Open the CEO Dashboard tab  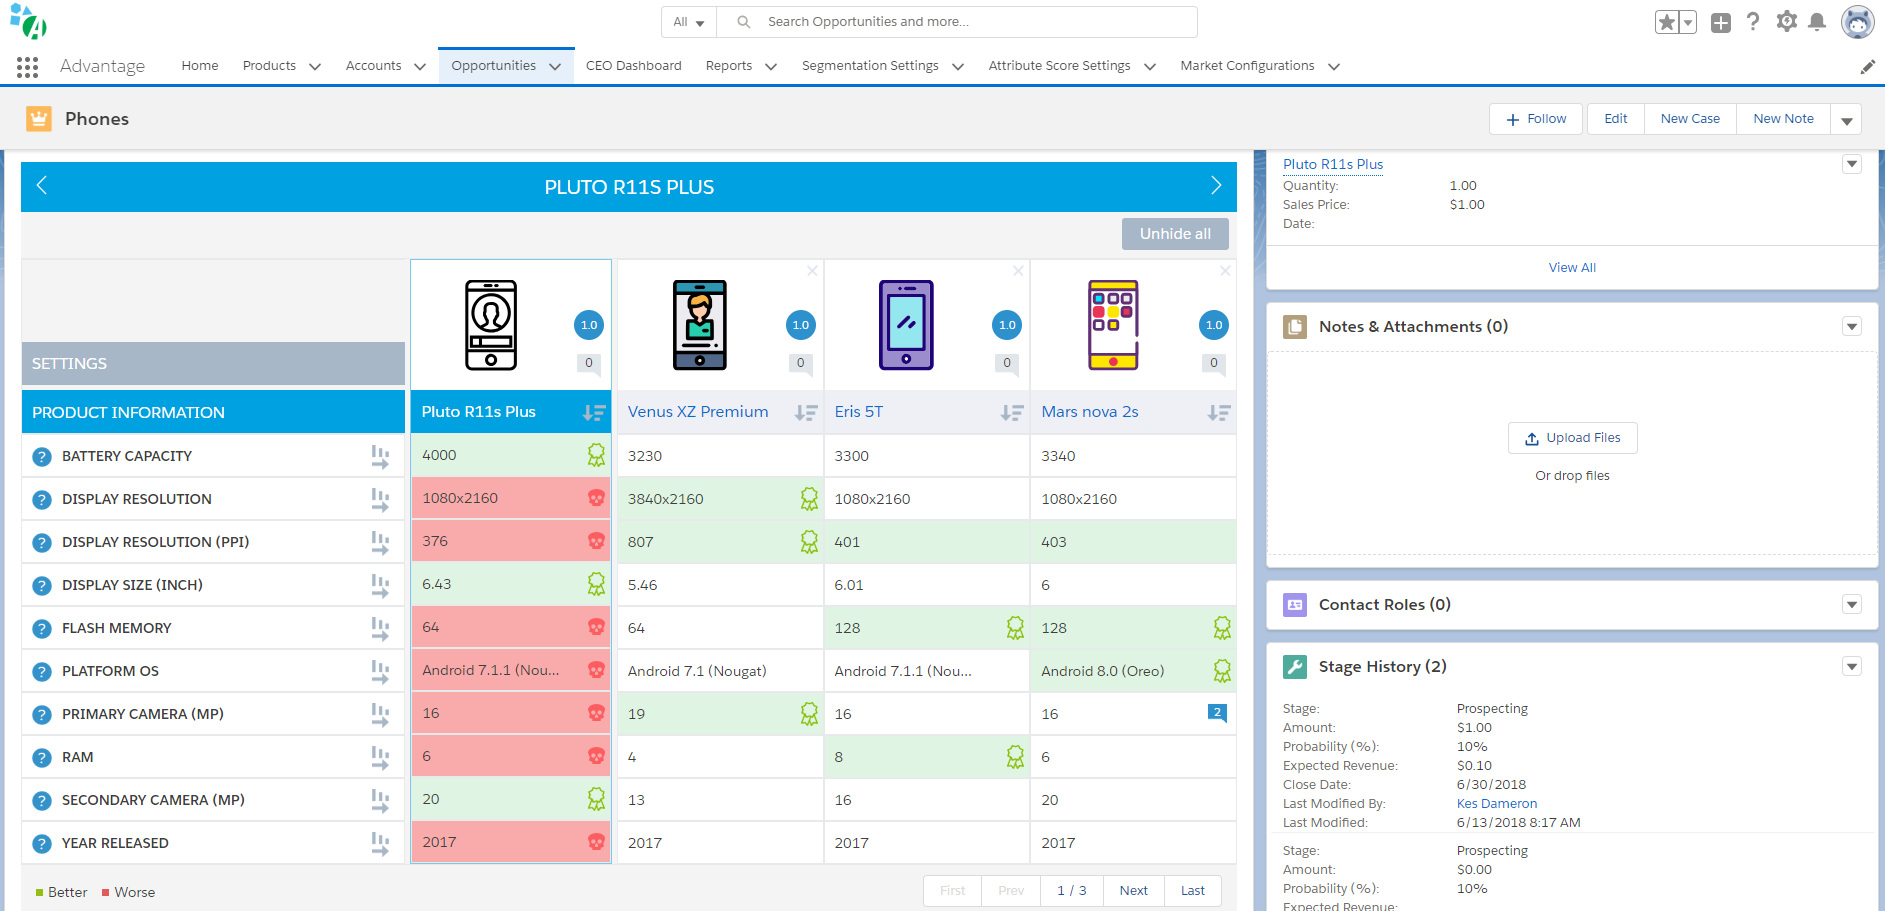[x=634, y=66]
